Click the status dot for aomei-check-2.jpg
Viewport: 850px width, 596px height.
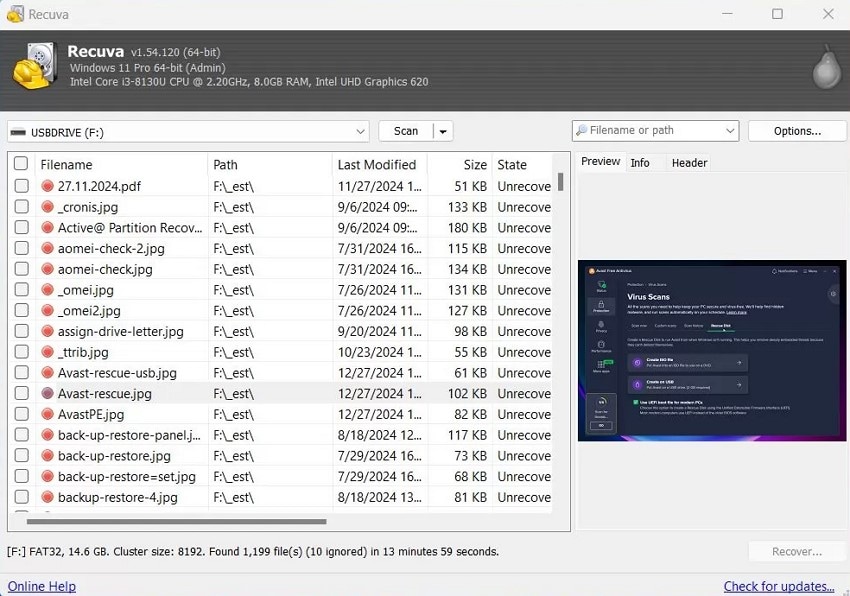coord(48,248)
